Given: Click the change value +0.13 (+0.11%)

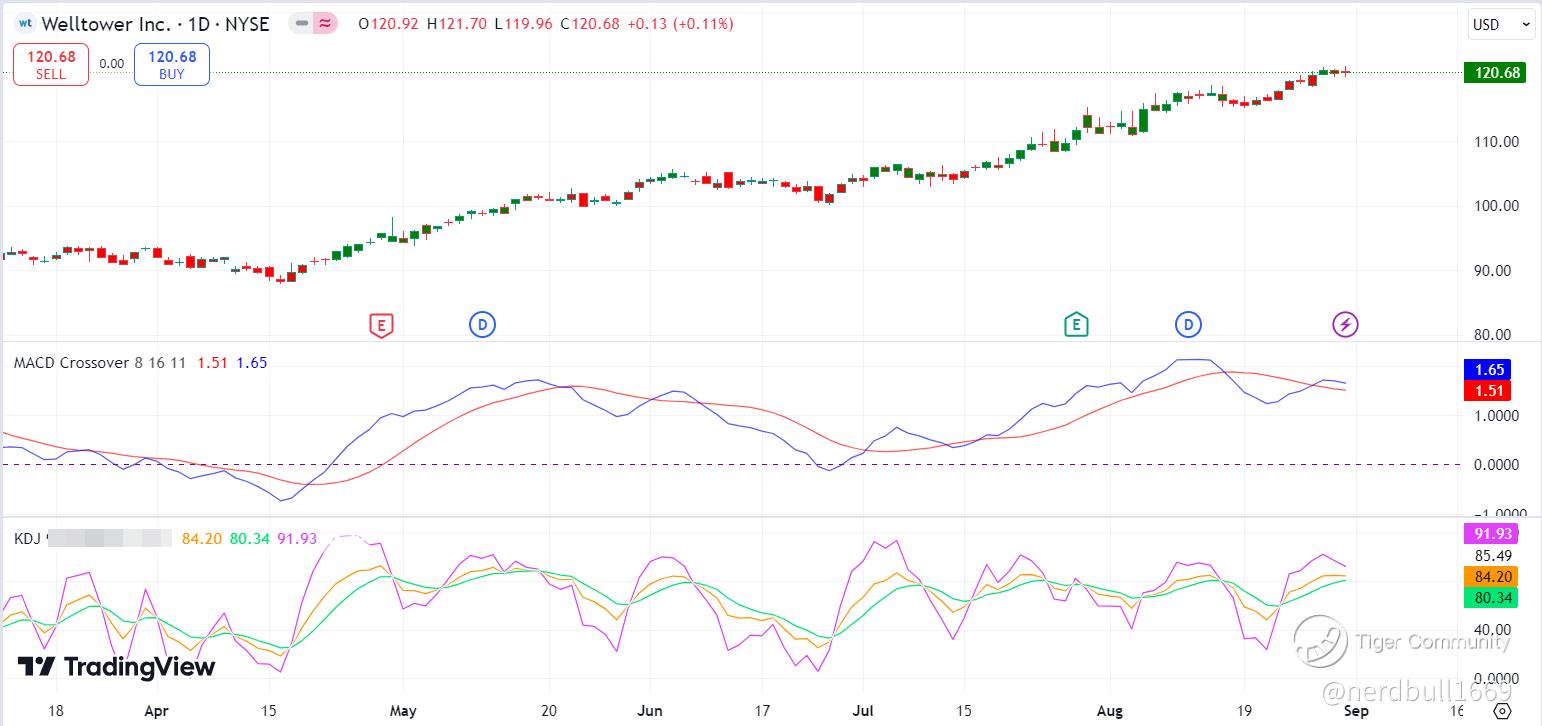Looking at the screenshot, I should pos(680,23).
